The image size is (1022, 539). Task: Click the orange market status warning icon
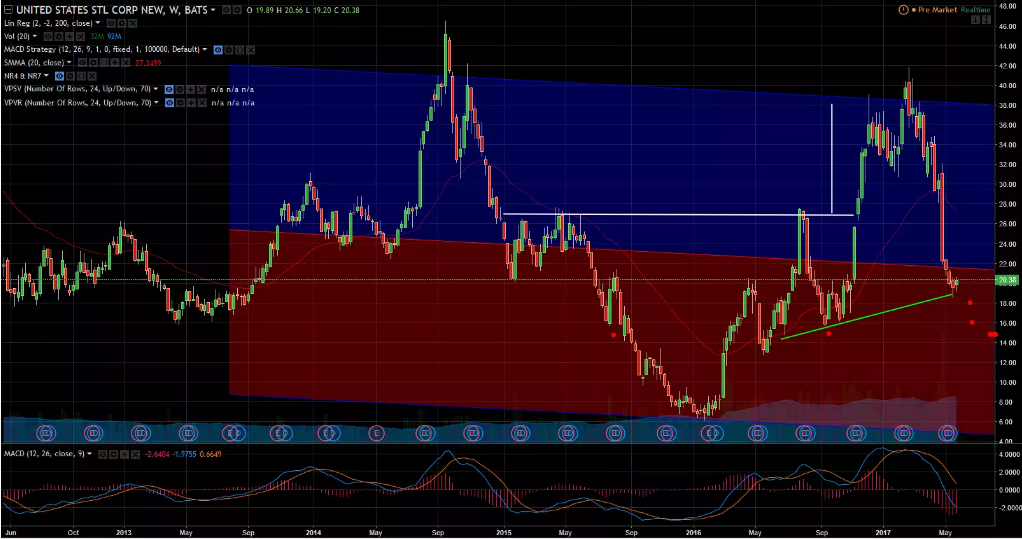[x=903, y=10]
